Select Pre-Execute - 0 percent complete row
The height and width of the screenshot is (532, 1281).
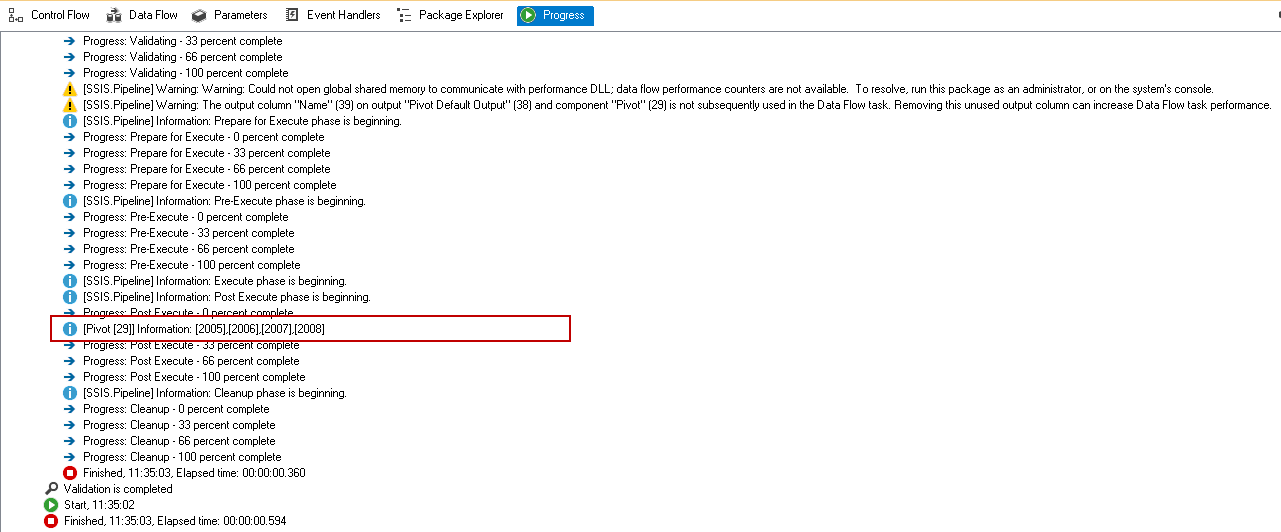(186, 217)
